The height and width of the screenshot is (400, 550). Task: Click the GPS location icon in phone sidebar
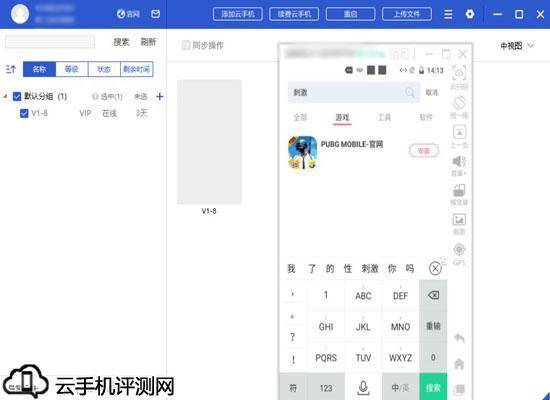(459, 250)
